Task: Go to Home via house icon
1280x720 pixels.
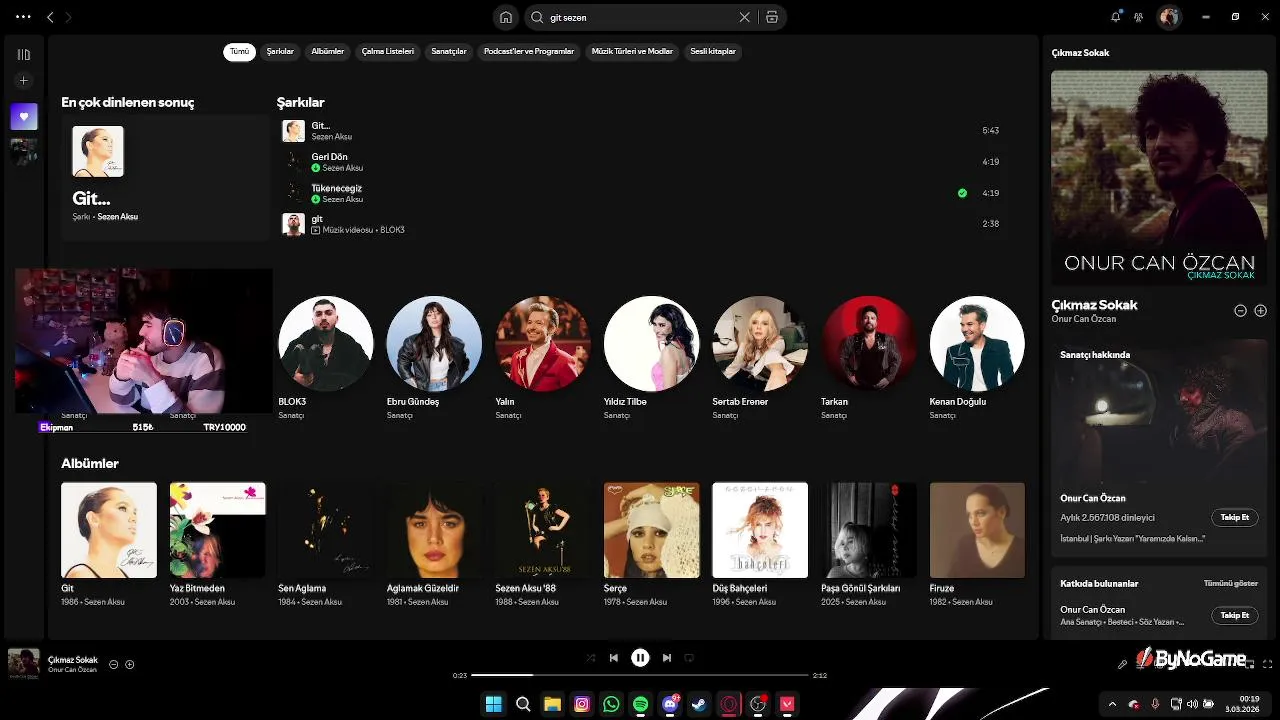Action: tap(506, 17)
